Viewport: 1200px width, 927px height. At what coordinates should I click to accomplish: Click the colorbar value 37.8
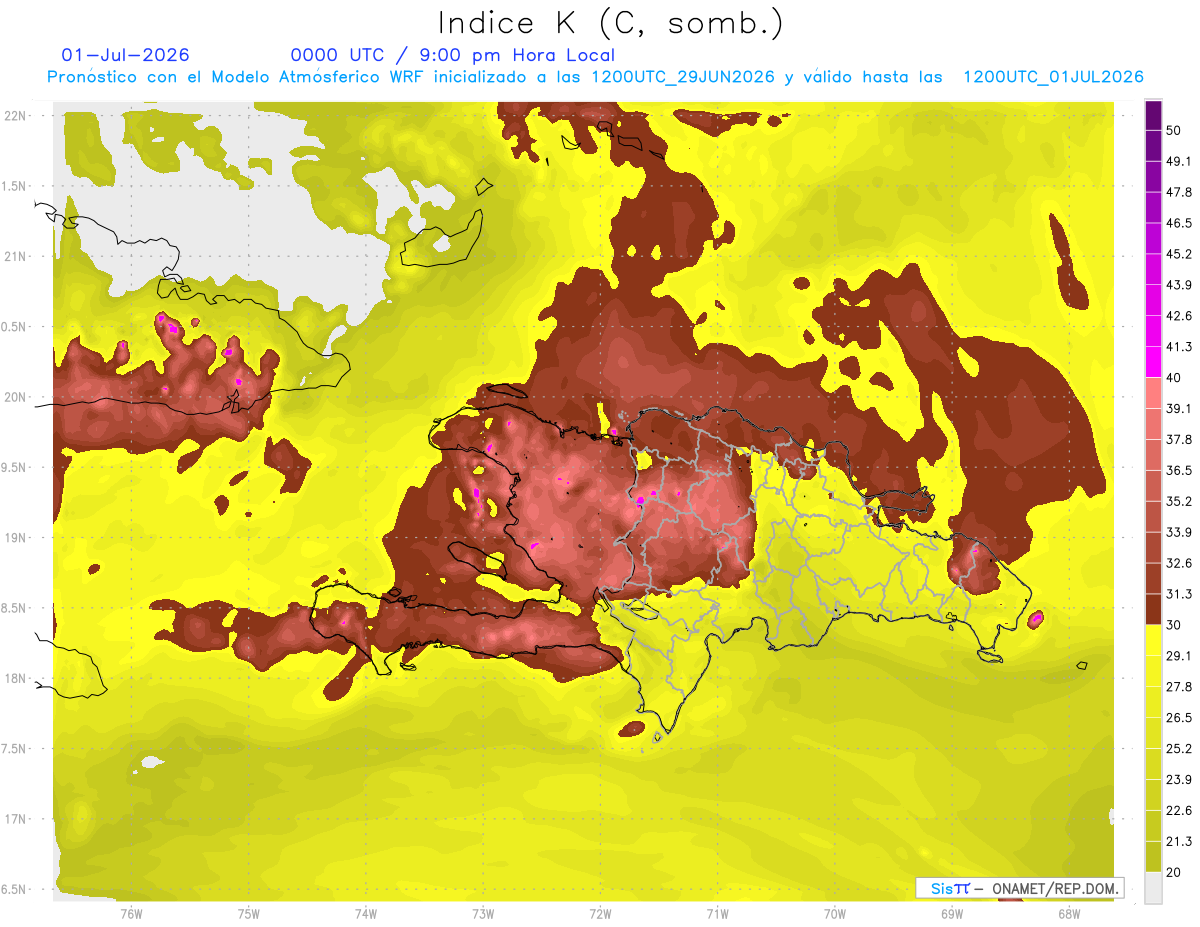click(1178, 439)
